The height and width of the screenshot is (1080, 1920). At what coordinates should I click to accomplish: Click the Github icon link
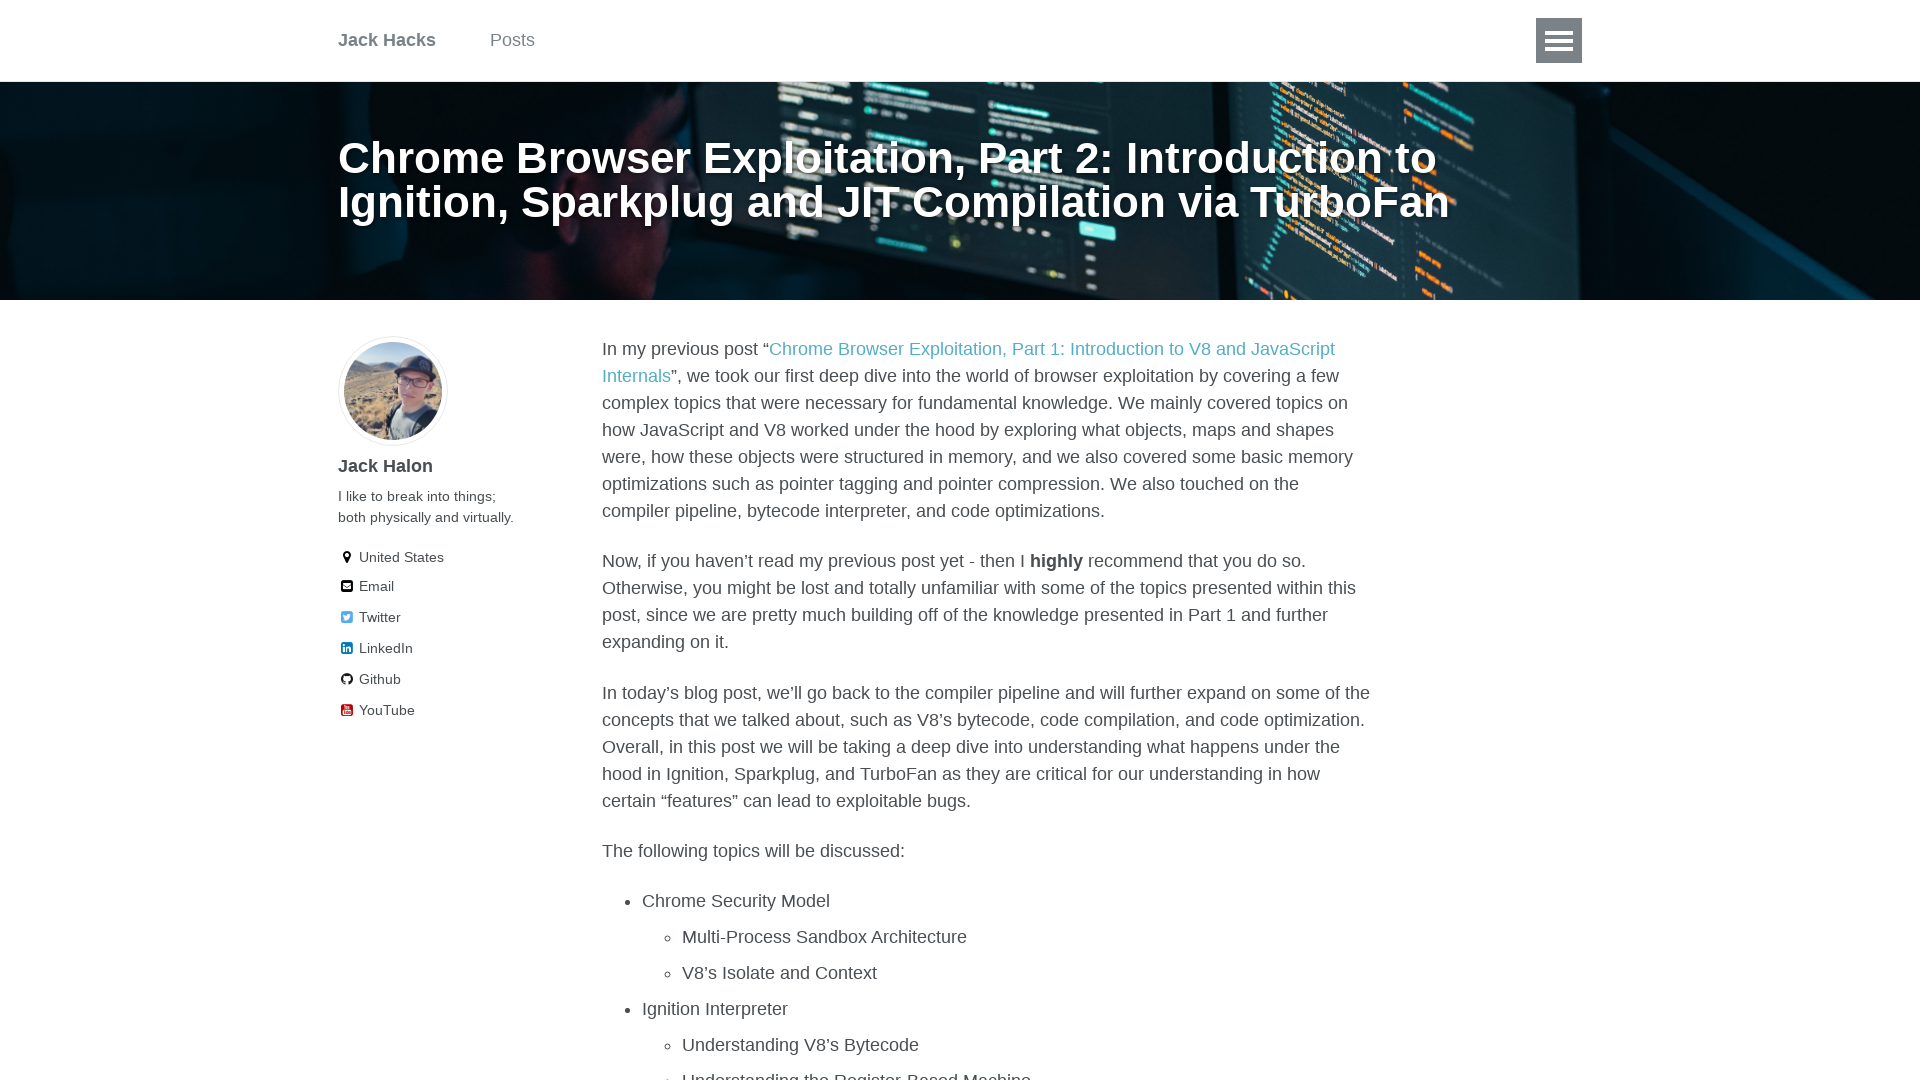tap(345, 679)
